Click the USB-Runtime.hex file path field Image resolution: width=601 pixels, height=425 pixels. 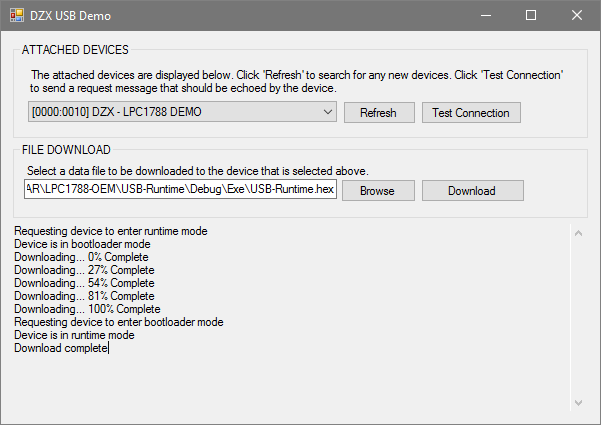(x=180, y=189)
